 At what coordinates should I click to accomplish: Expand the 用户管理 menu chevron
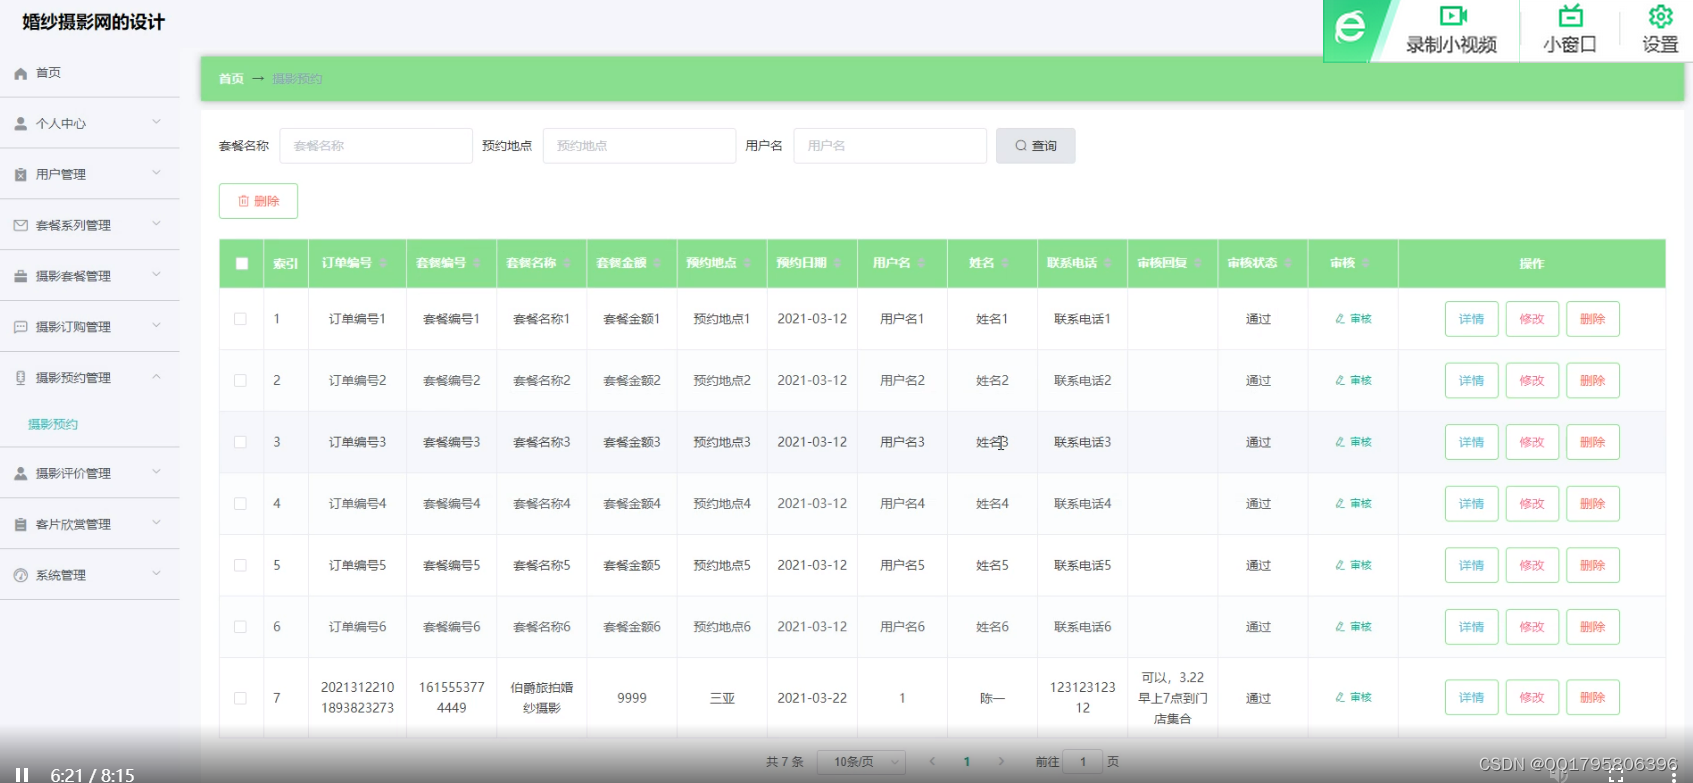[x=156, y=173]
